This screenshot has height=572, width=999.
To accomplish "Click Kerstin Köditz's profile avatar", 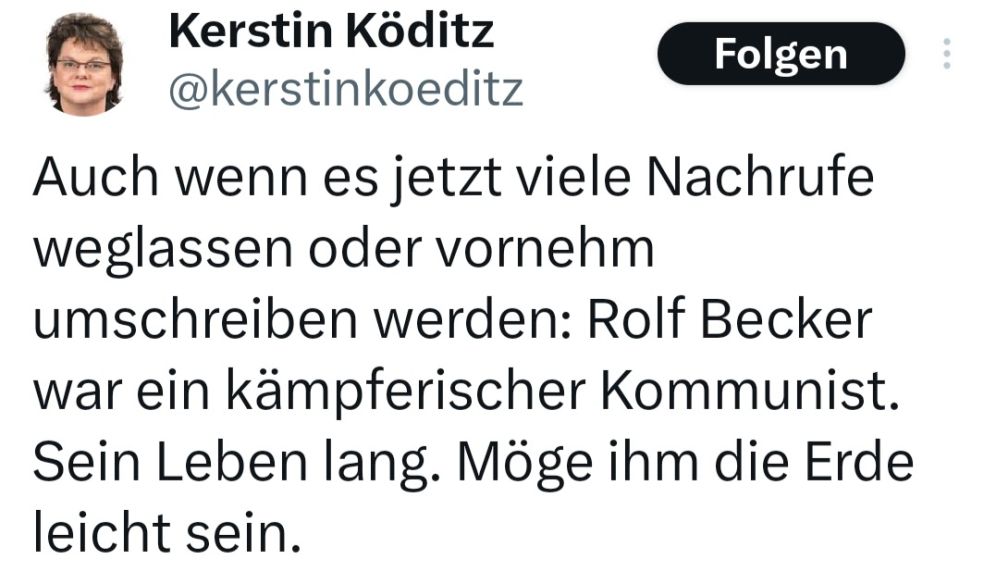I will [84, 63].
